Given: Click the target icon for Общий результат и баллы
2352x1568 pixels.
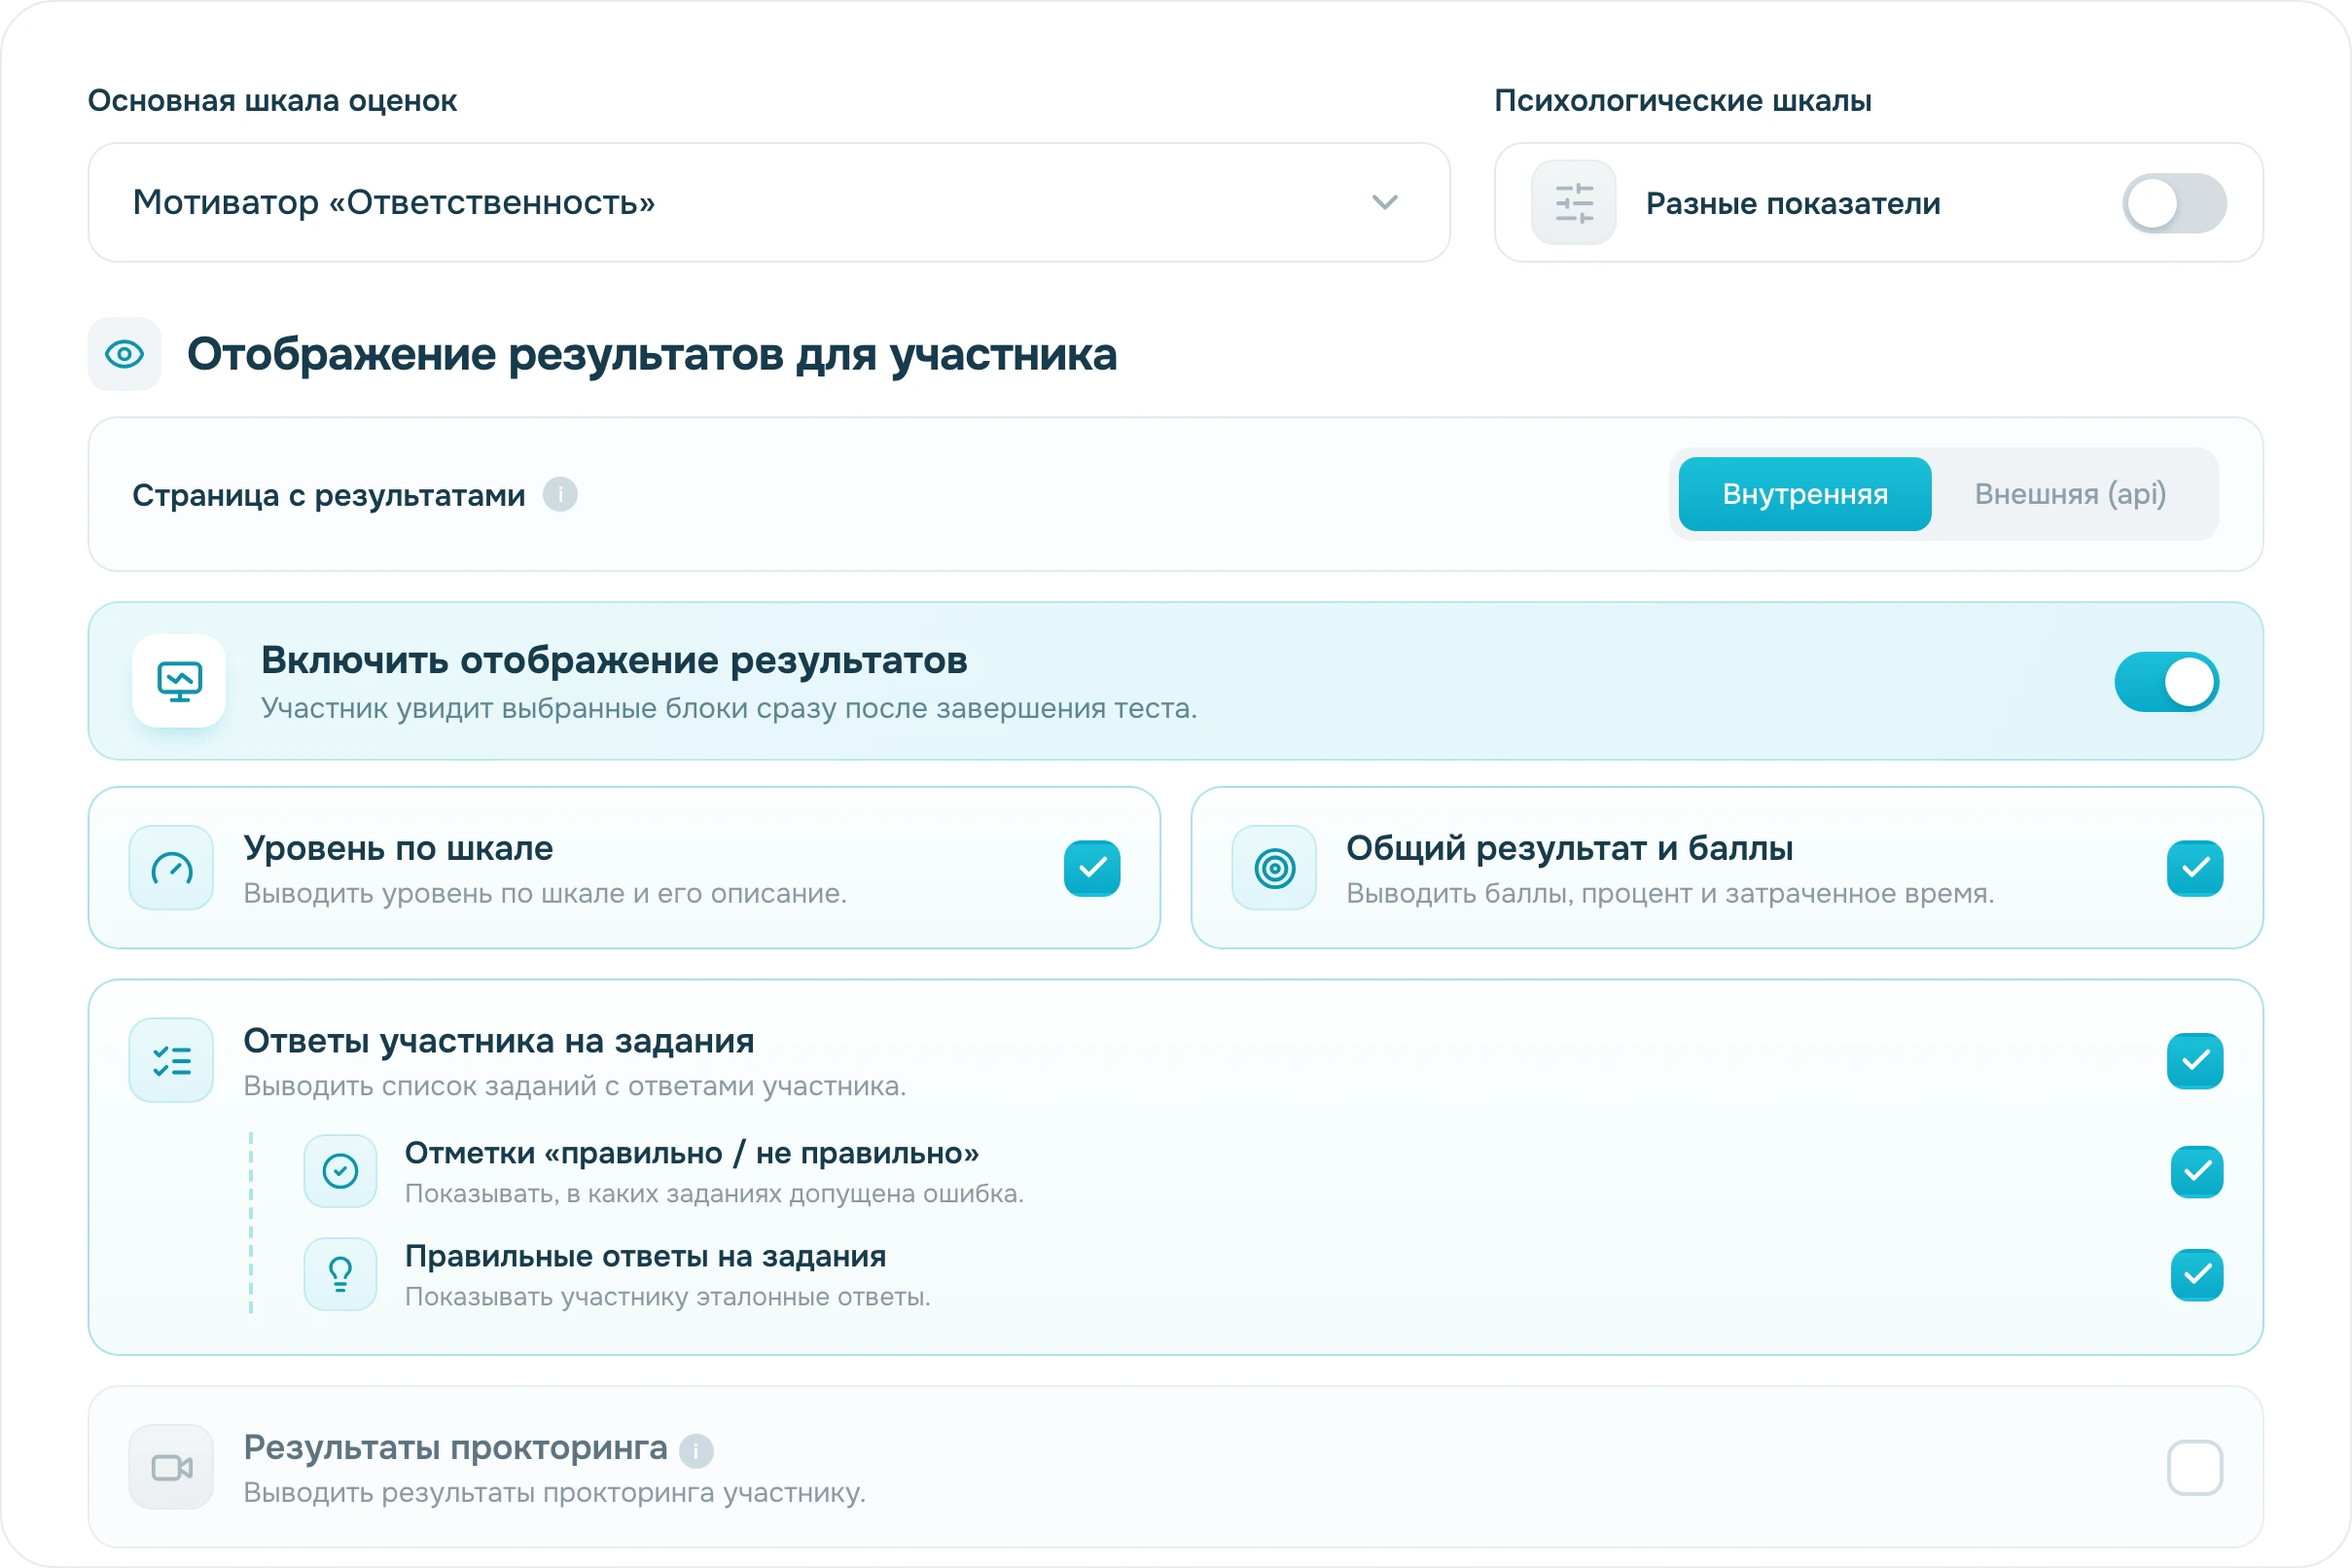Looking at the screenshot, I should pos(1274,867).
